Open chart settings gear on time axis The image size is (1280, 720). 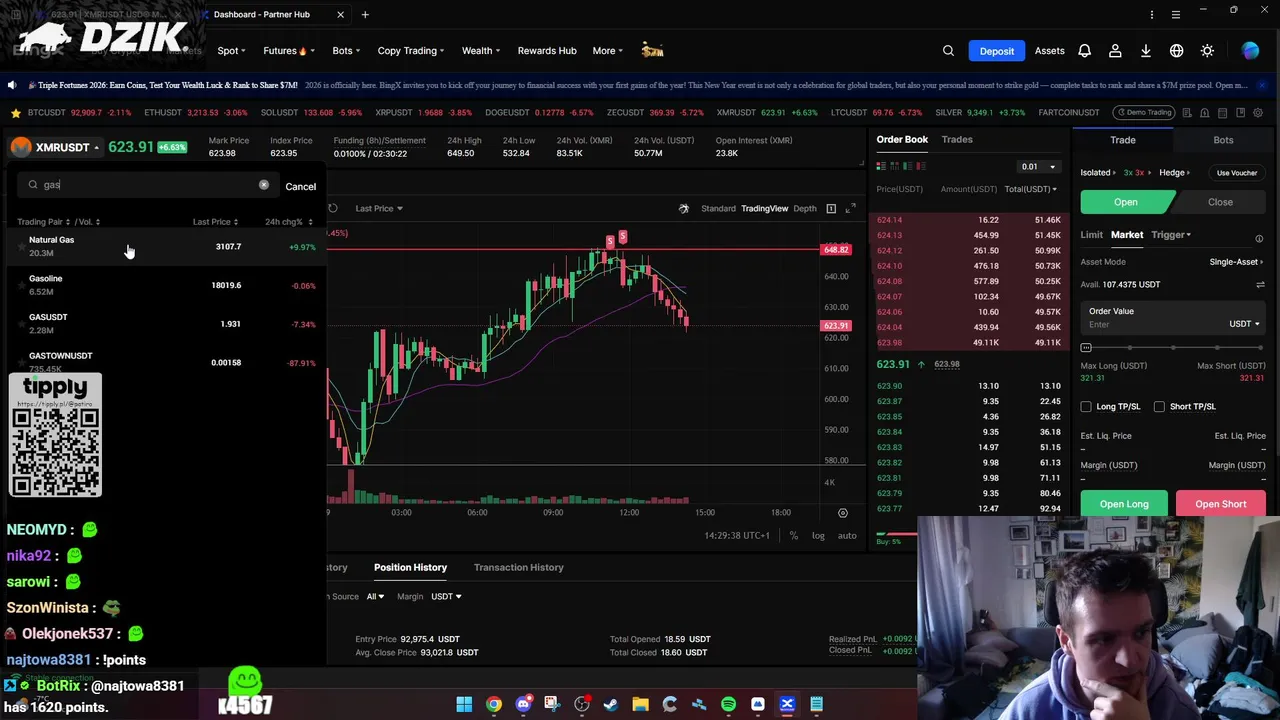[842, 513]
